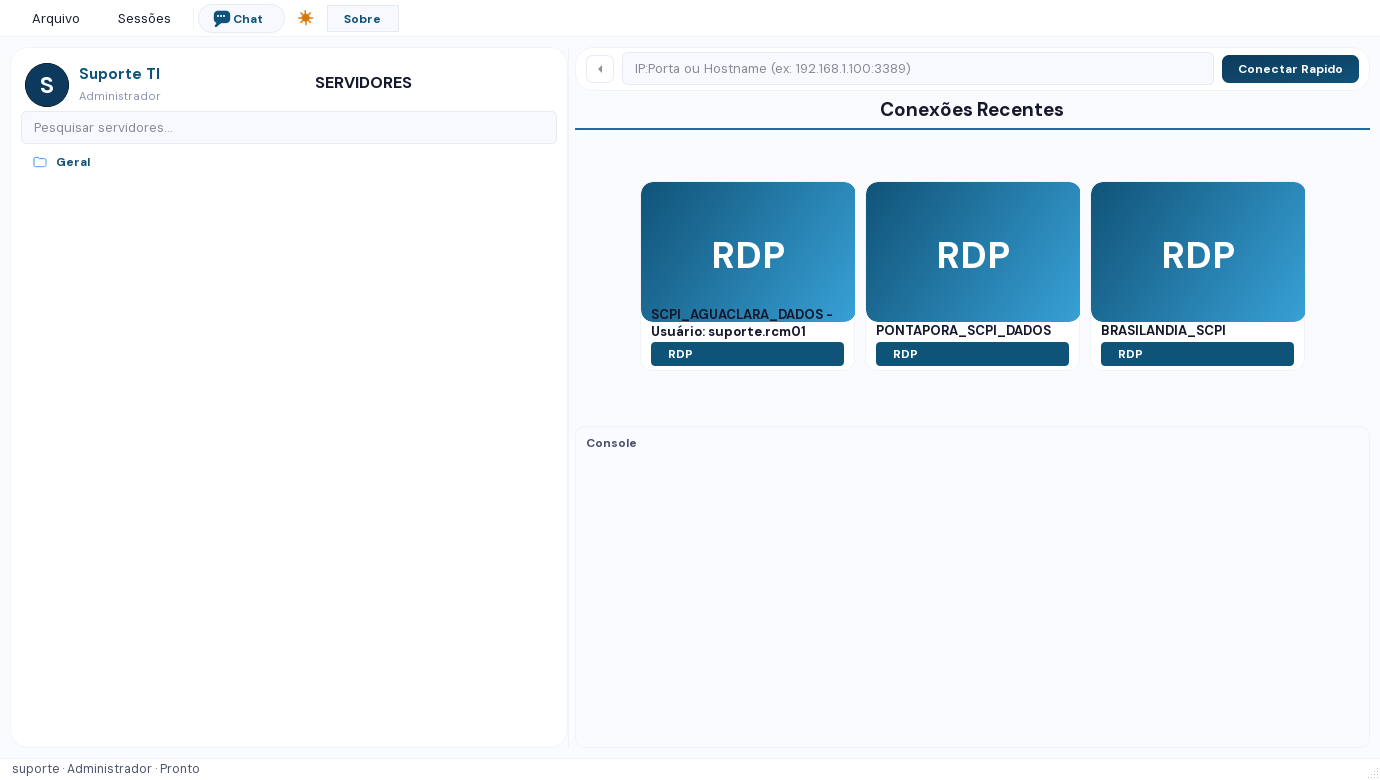Screen dimensions: 1380x780
Task: Click RDP button under BRASILANDIA_SCPI
Action: (1197, 354)
